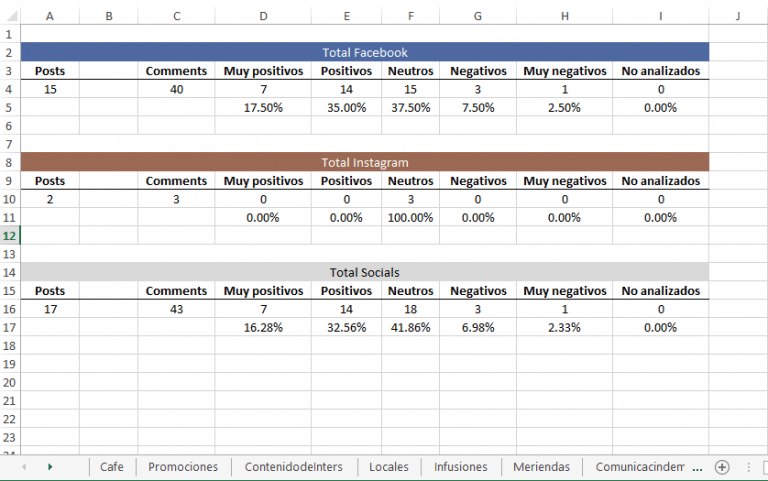Go to the next sheet with the green arrow
Image resolution: width=768 pixels, height=481 pixels.
click(50, 467)
